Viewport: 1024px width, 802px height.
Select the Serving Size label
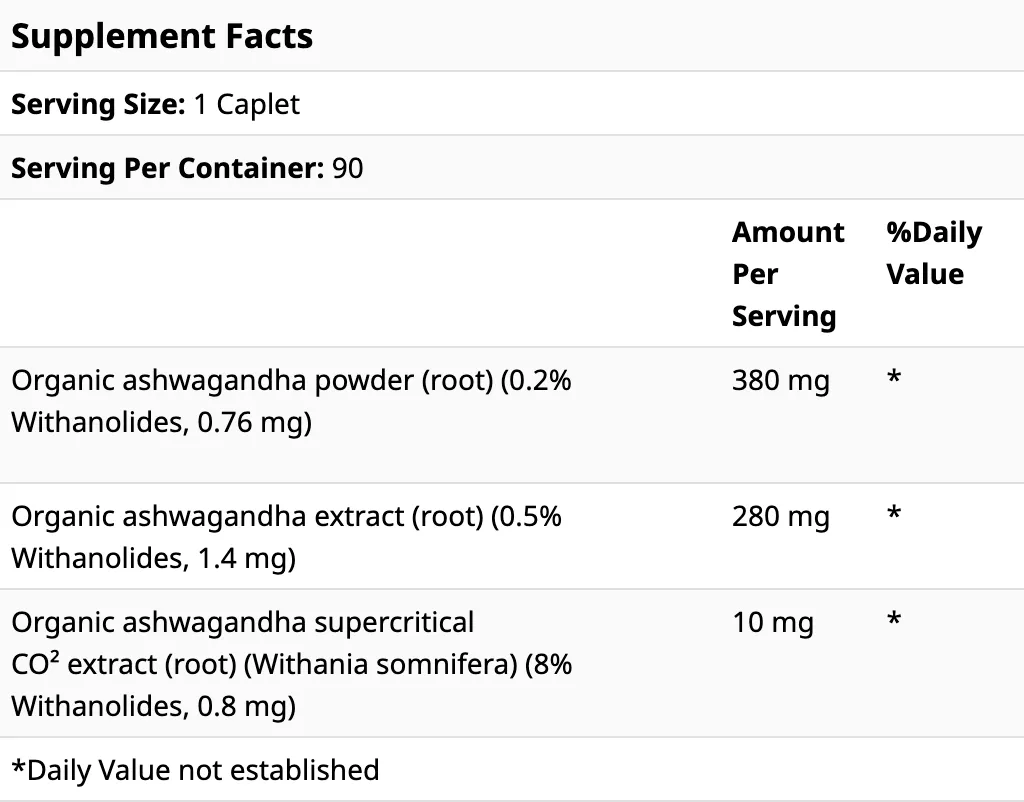97,104
